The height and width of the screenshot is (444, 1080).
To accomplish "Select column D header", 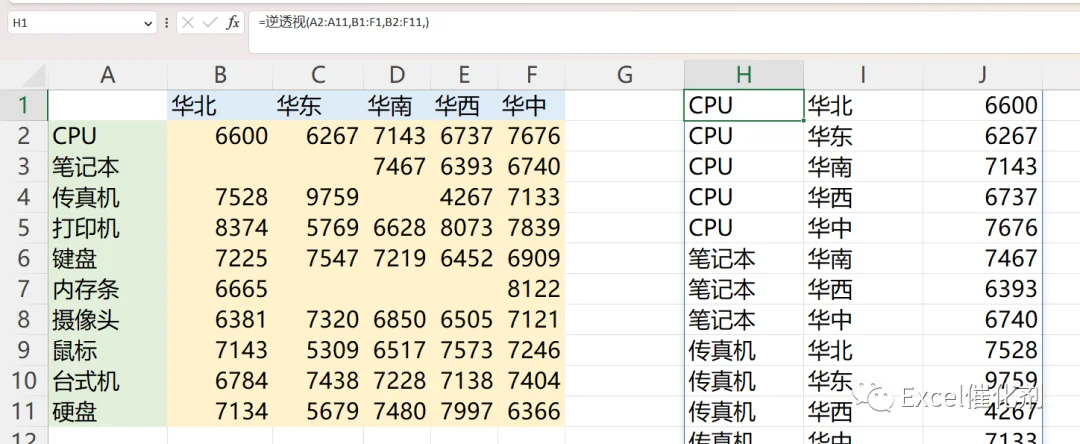I will [x=397, y=74].
